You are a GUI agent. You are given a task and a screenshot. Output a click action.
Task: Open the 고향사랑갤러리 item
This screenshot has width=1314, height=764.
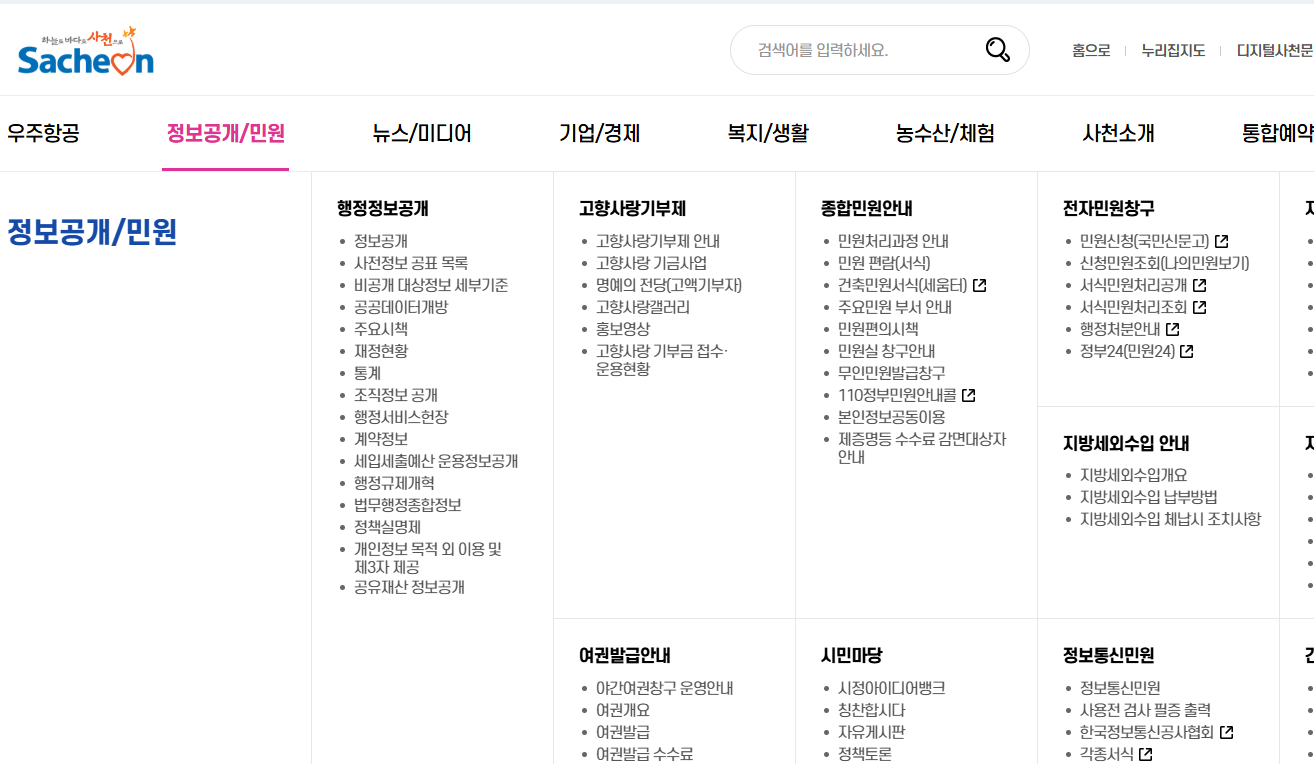[643, 307]
